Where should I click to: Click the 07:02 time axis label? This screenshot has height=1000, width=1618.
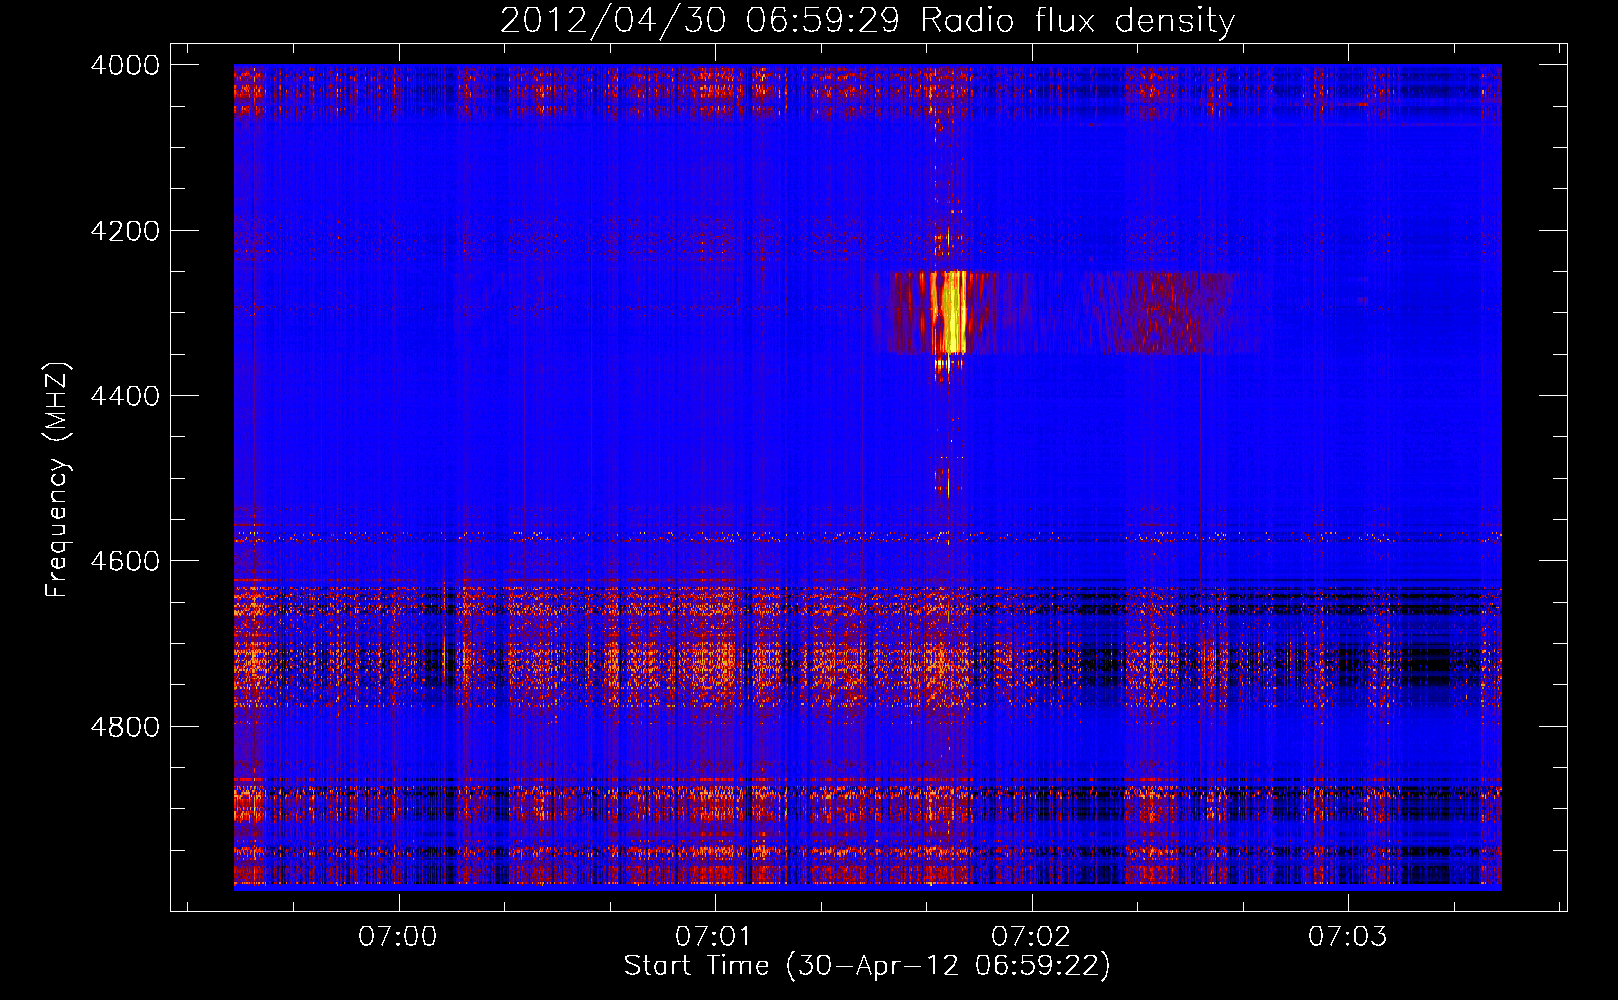(1030, 937)
